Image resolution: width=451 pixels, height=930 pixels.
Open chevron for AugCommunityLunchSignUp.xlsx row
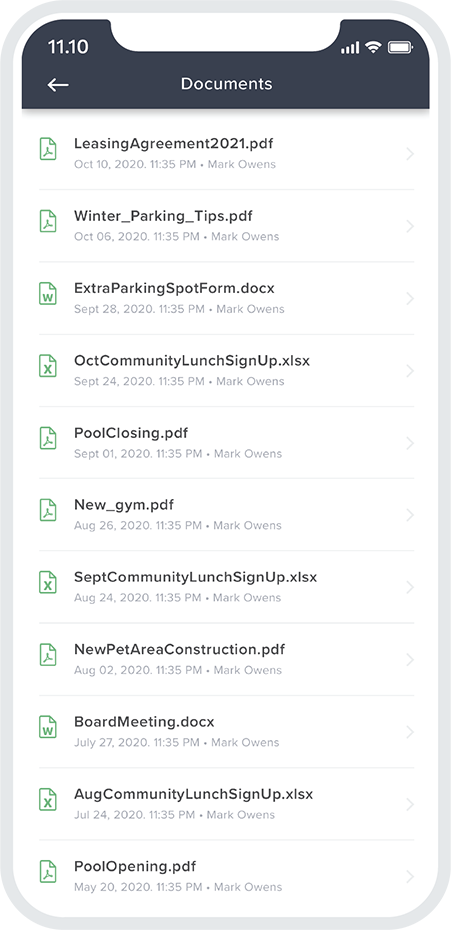(x=409, y=804)
